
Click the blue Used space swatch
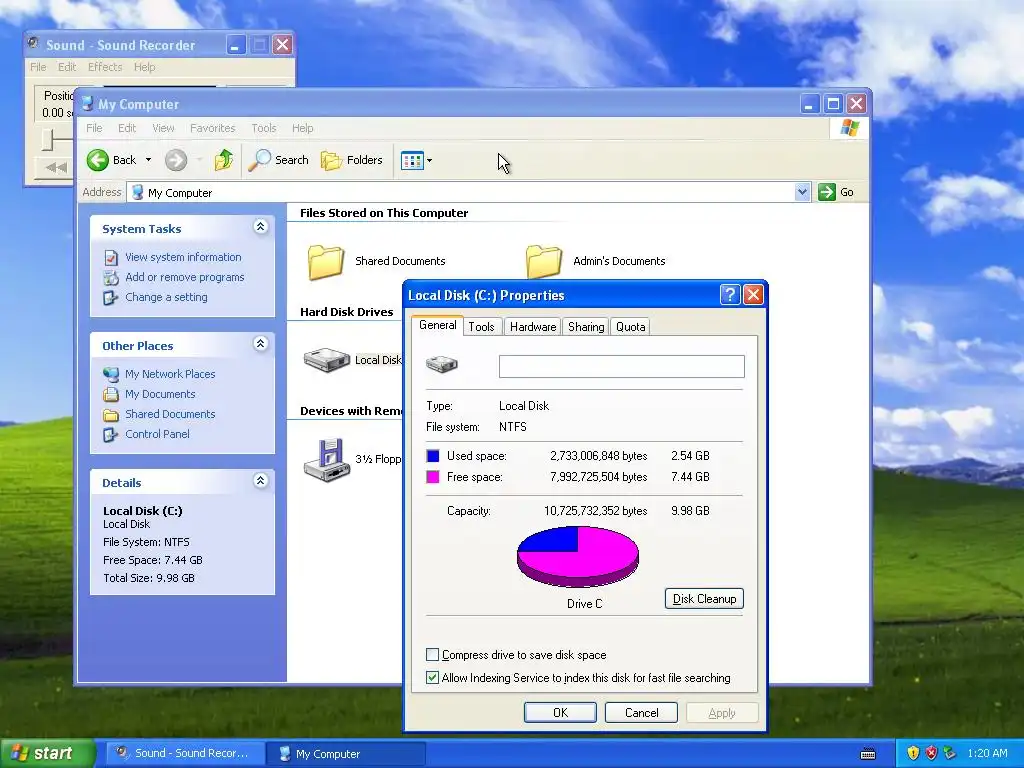[x=433, y=455]
